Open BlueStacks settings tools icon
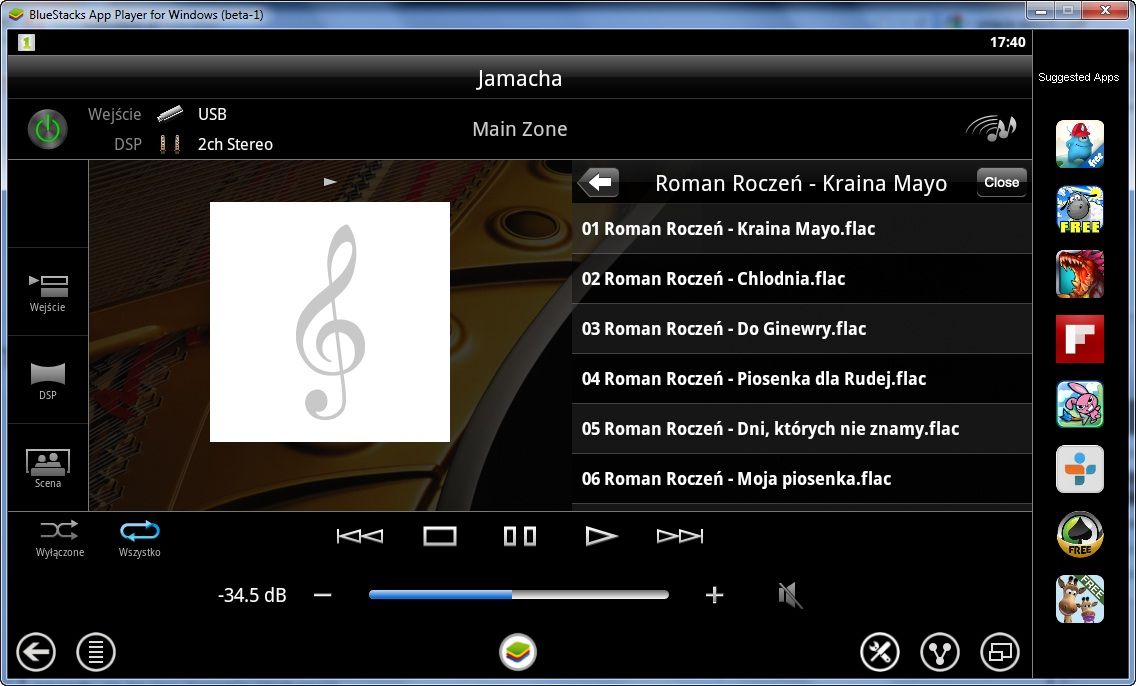 (x=880, y=652)
